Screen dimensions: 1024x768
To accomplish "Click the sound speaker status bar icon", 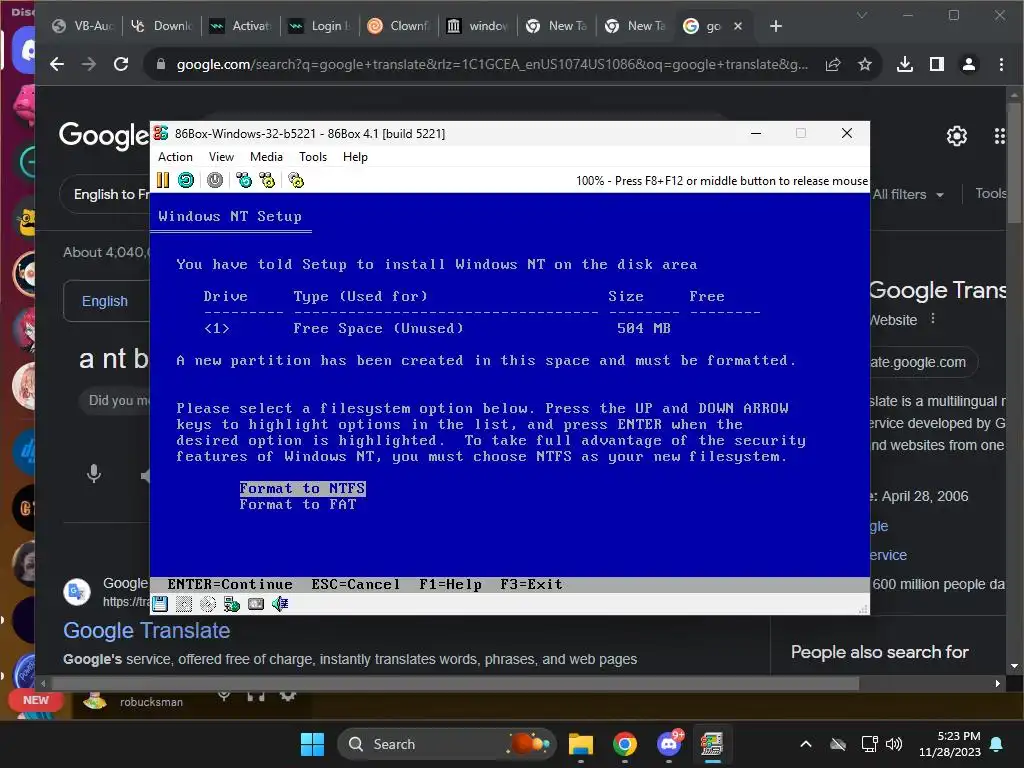I will (280, 604).
